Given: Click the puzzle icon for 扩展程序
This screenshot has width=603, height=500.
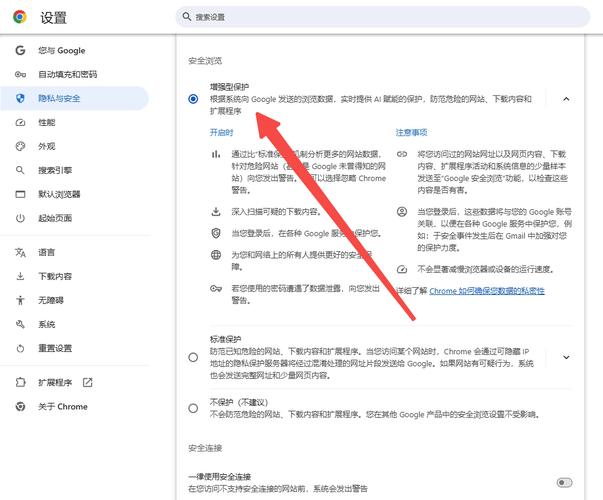Looking at the screenshot, I should [x=20, y=382].
